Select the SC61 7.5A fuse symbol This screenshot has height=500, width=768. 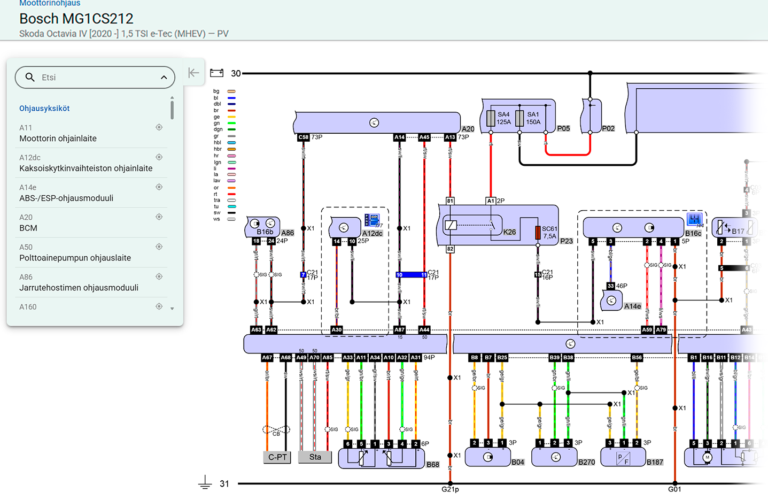click(537, 234)
